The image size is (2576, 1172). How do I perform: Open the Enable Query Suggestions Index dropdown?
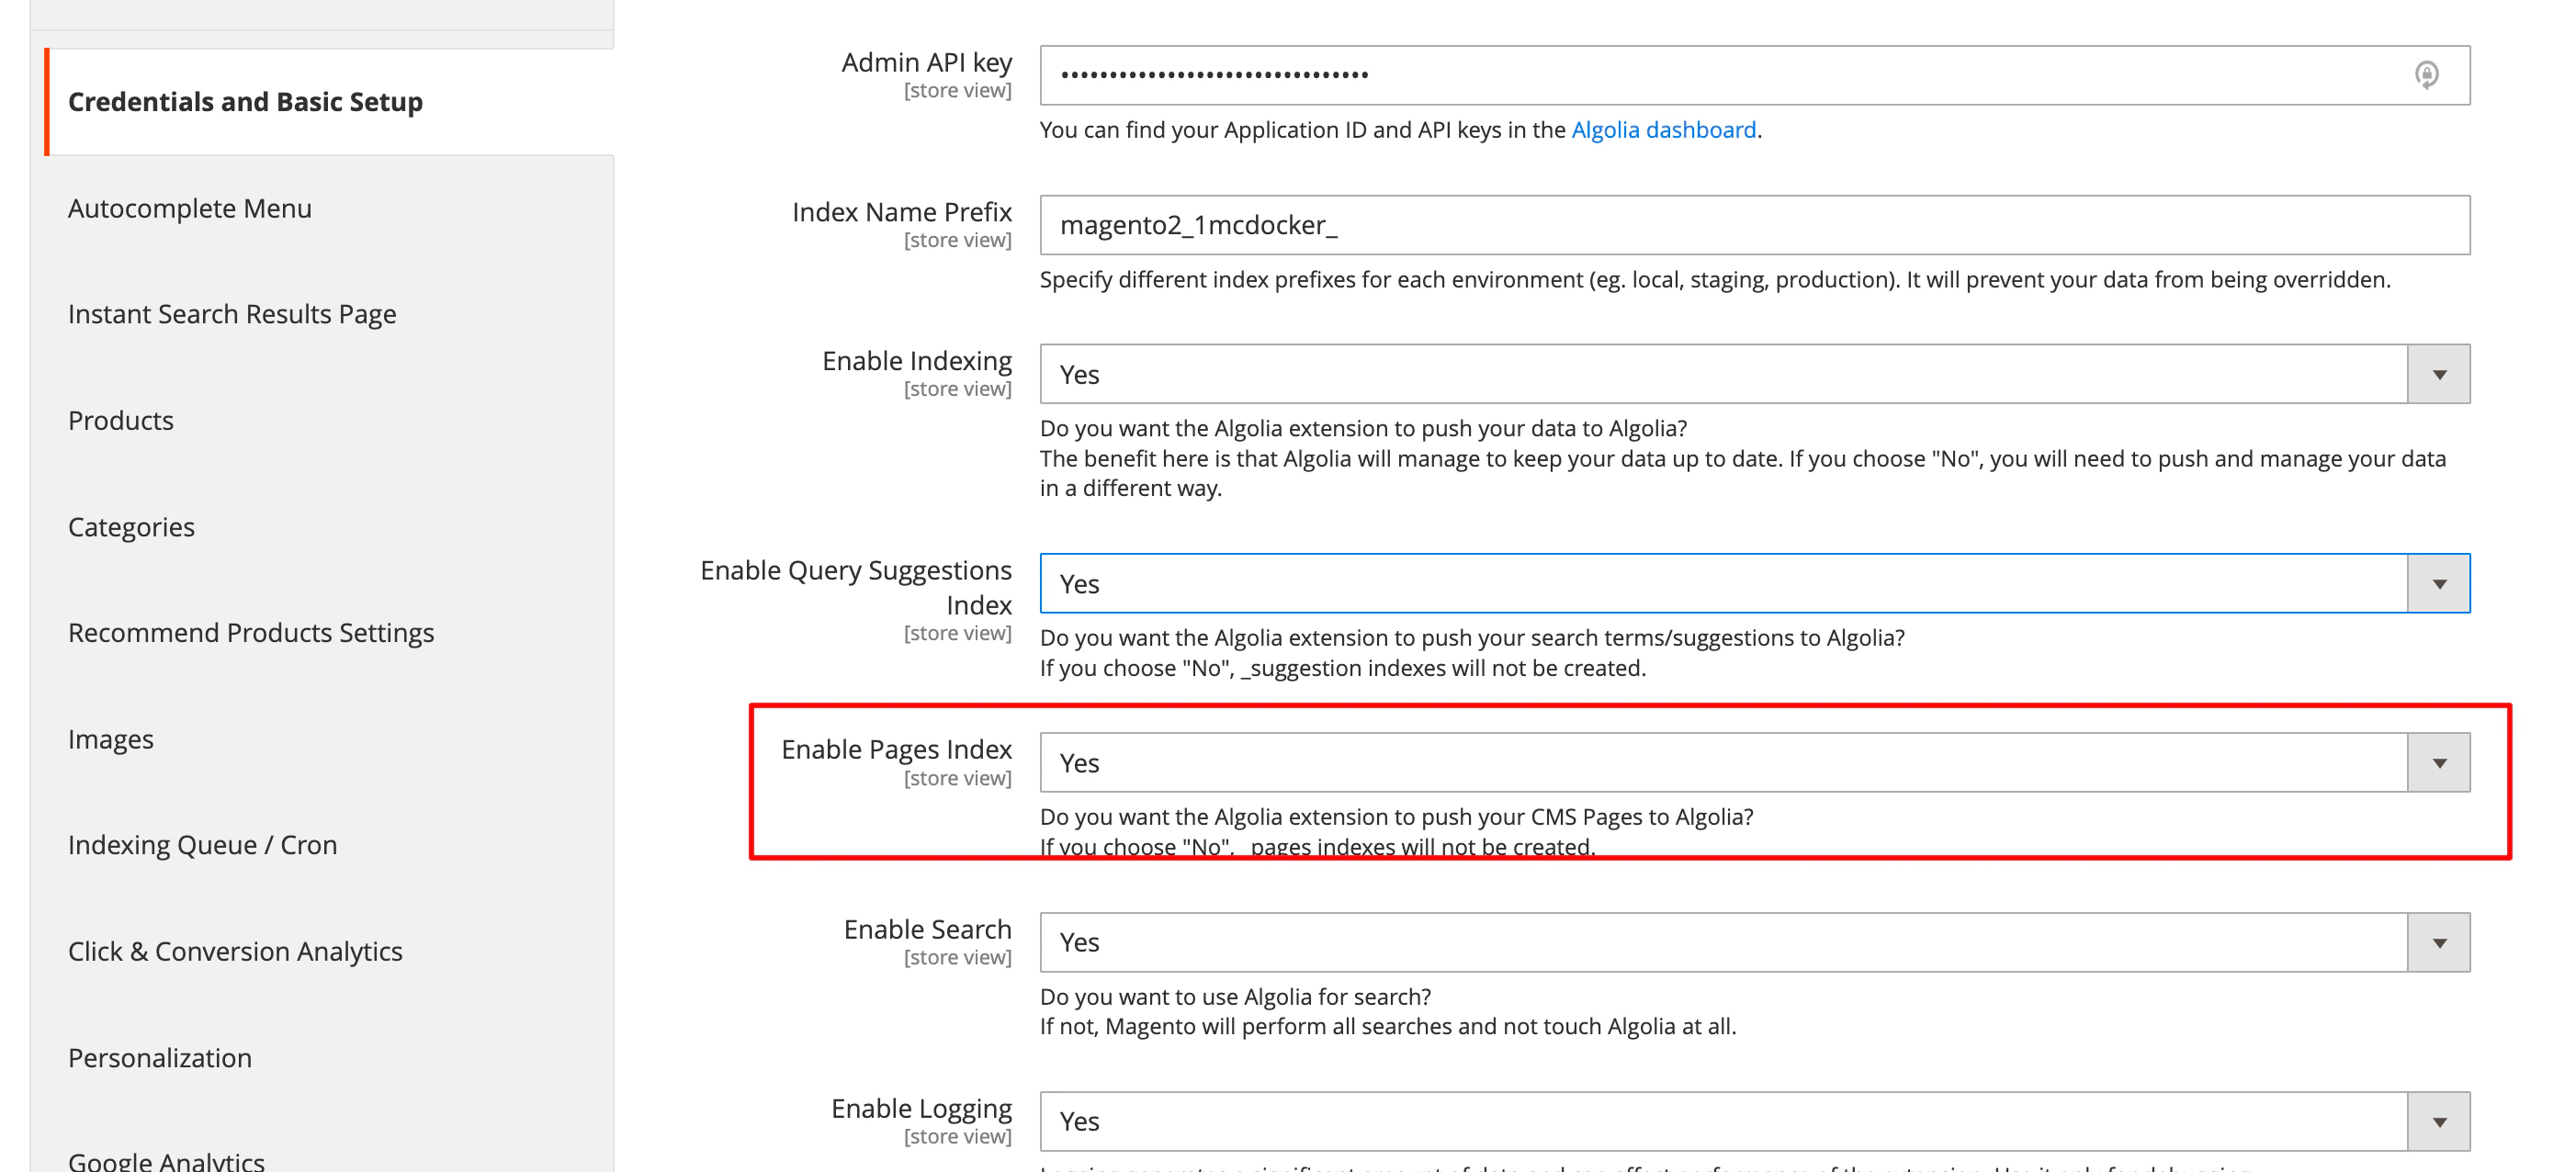click(x=2438, y=583)
